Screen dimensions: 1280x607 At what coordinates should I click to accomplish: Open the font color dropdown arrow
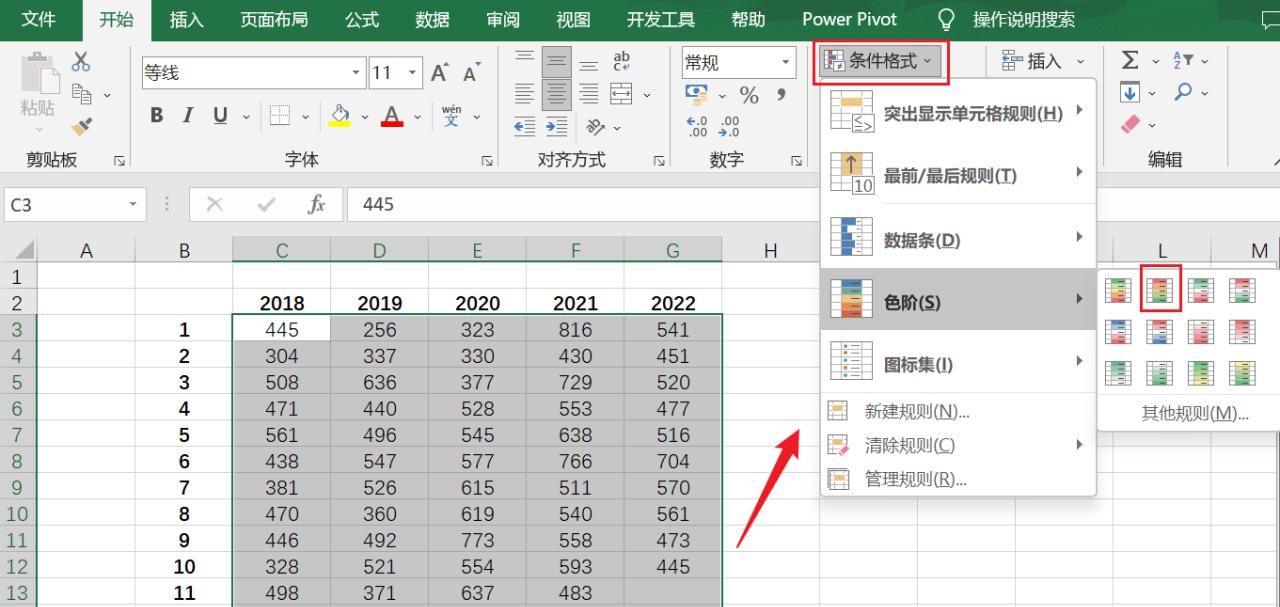pos(415,117)
